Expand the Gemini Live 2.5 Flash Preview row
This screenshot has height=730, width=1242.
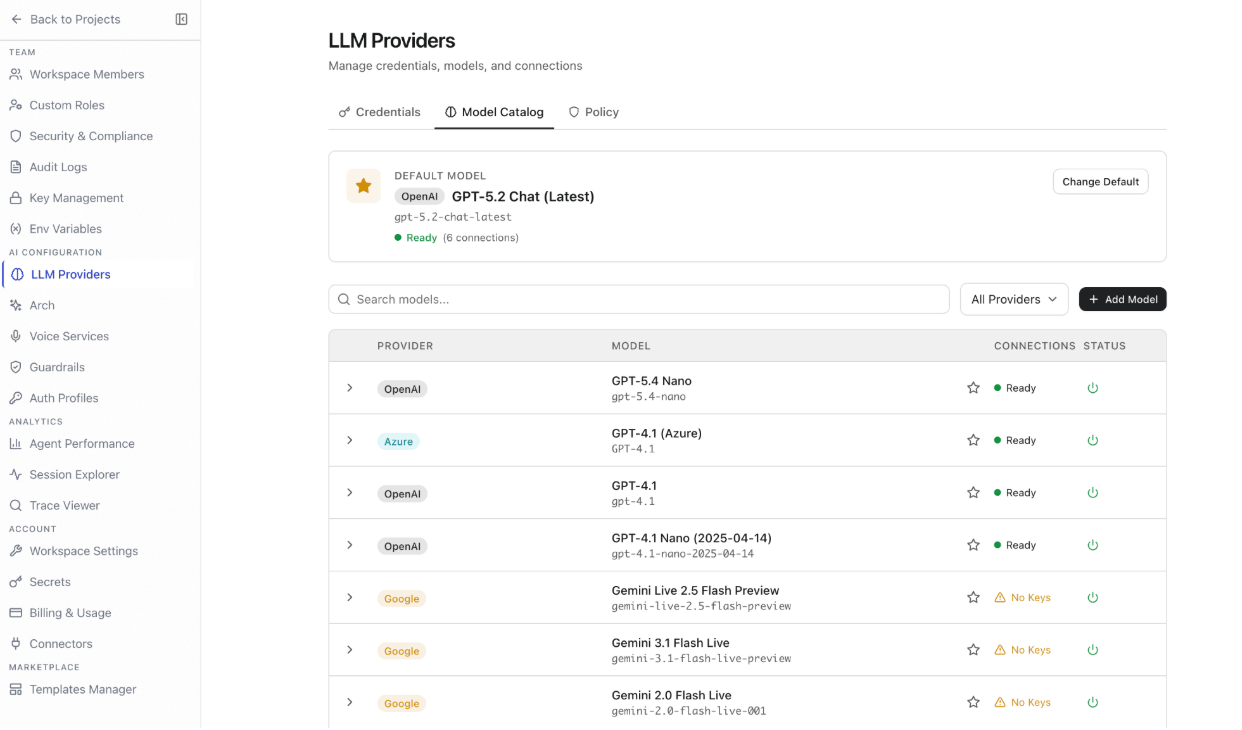(x=350, y=597)
